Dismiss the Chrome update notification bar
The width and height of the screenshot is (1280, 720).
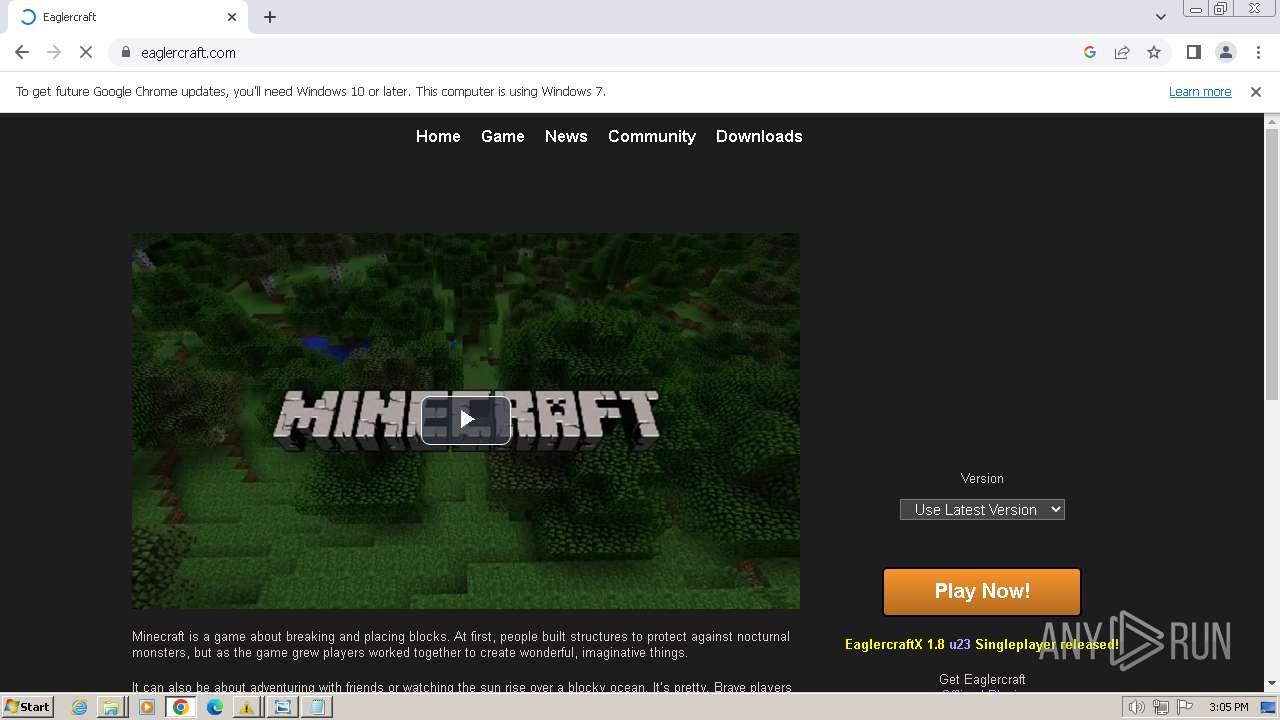[x=1256, y=91]
